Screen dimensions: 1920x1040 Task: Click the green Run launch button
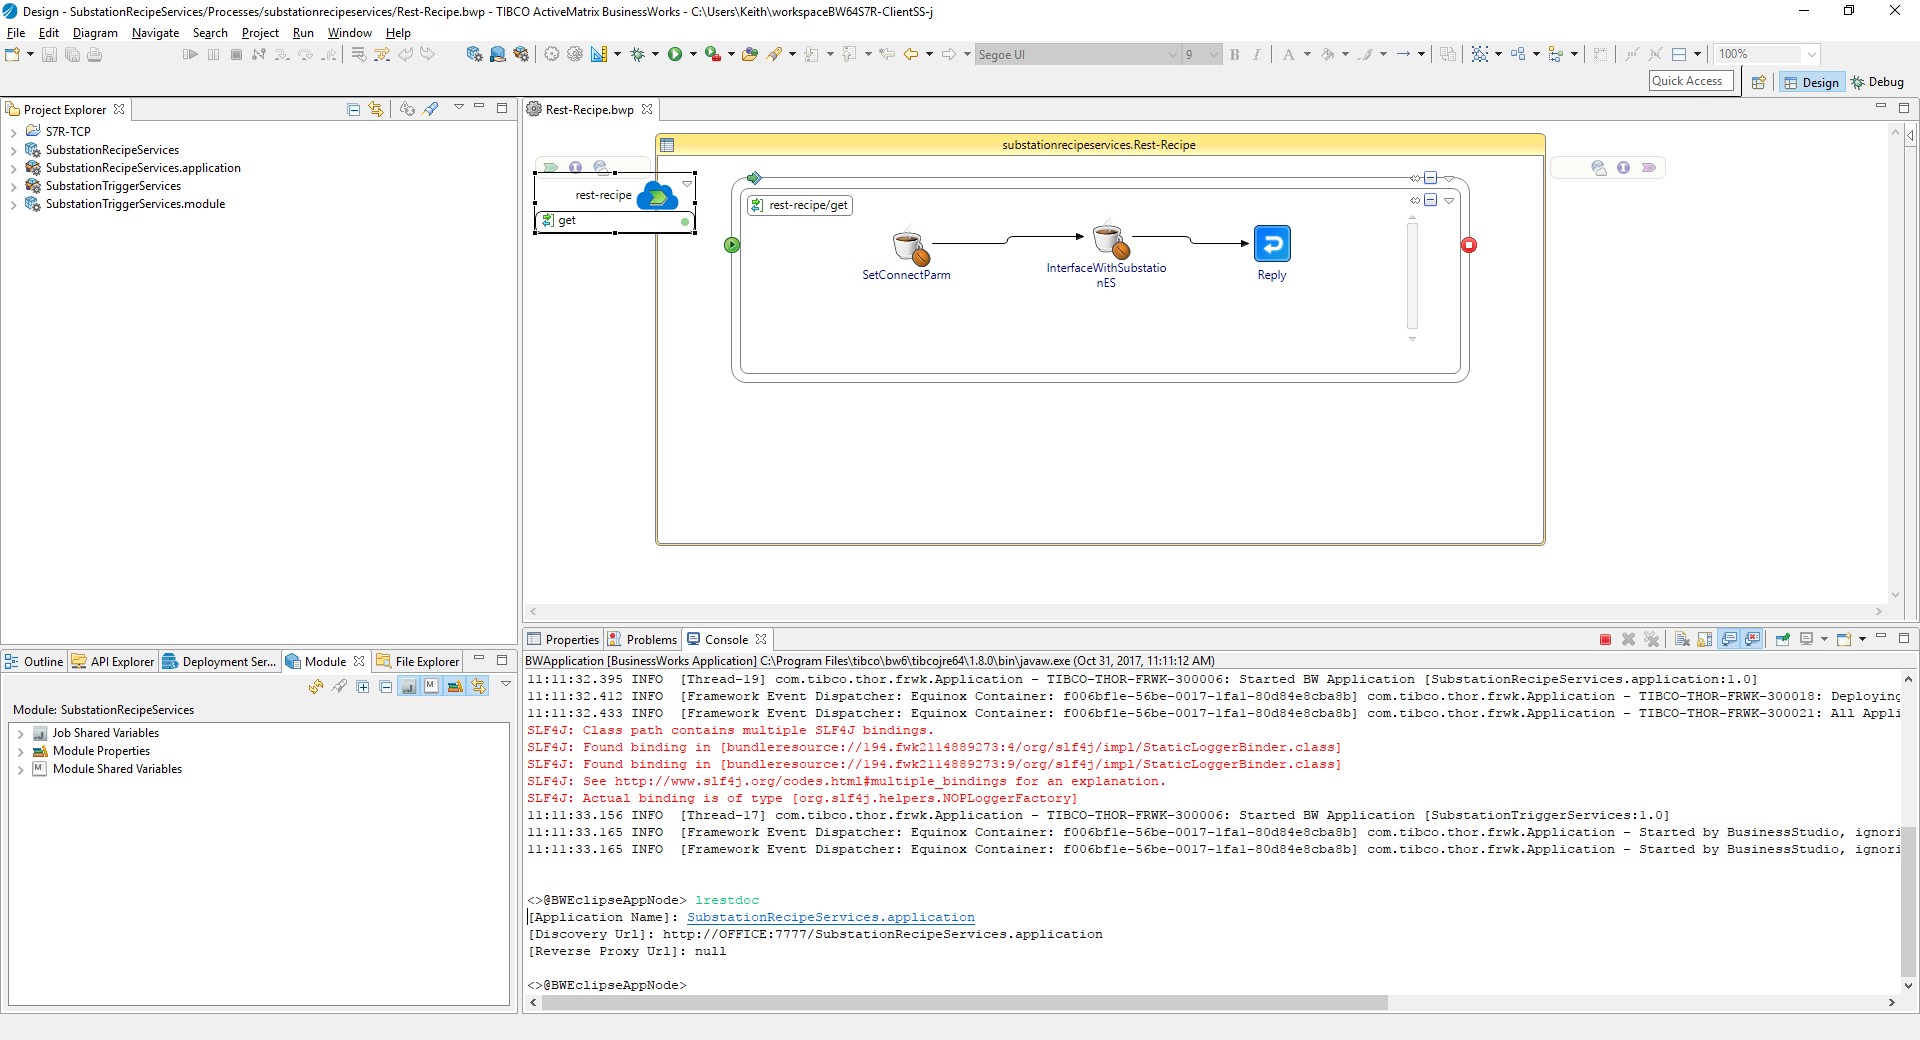(x=675, y=55)
